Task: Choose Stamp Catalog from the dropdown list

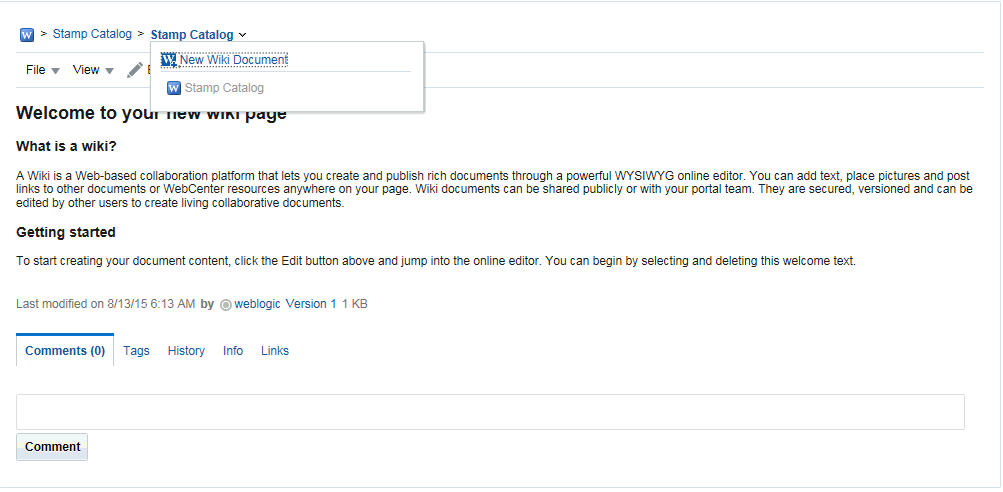Action: pos(224,88)
